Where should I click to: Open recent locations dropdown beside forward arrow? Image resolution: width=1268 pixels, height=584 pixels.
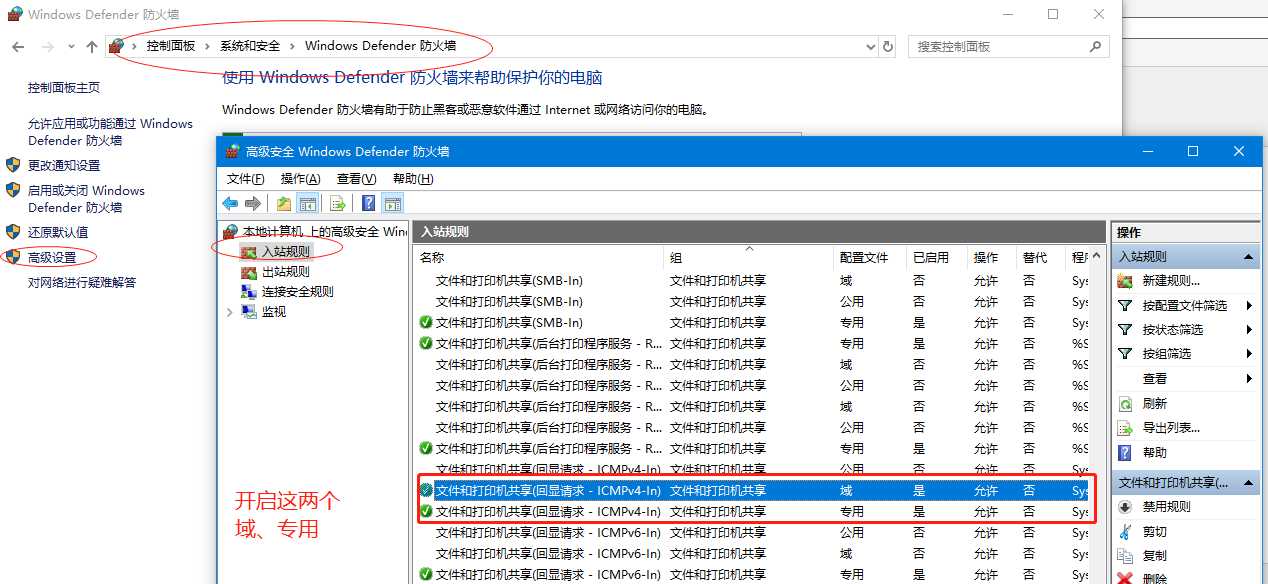71,47
